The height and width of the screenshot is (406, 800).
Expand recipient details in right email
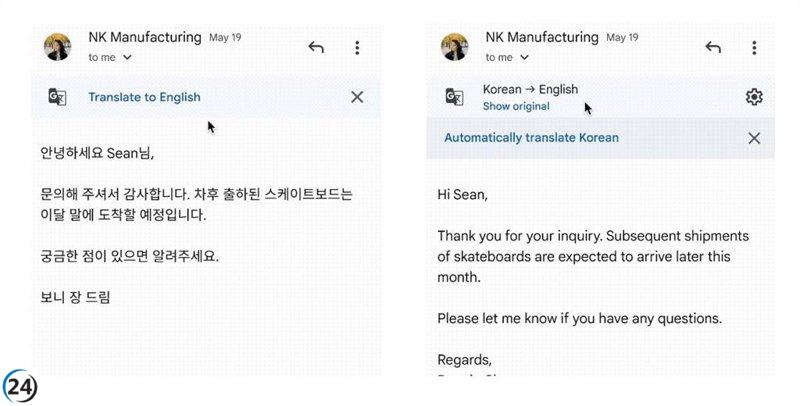[x=524, y=58]
